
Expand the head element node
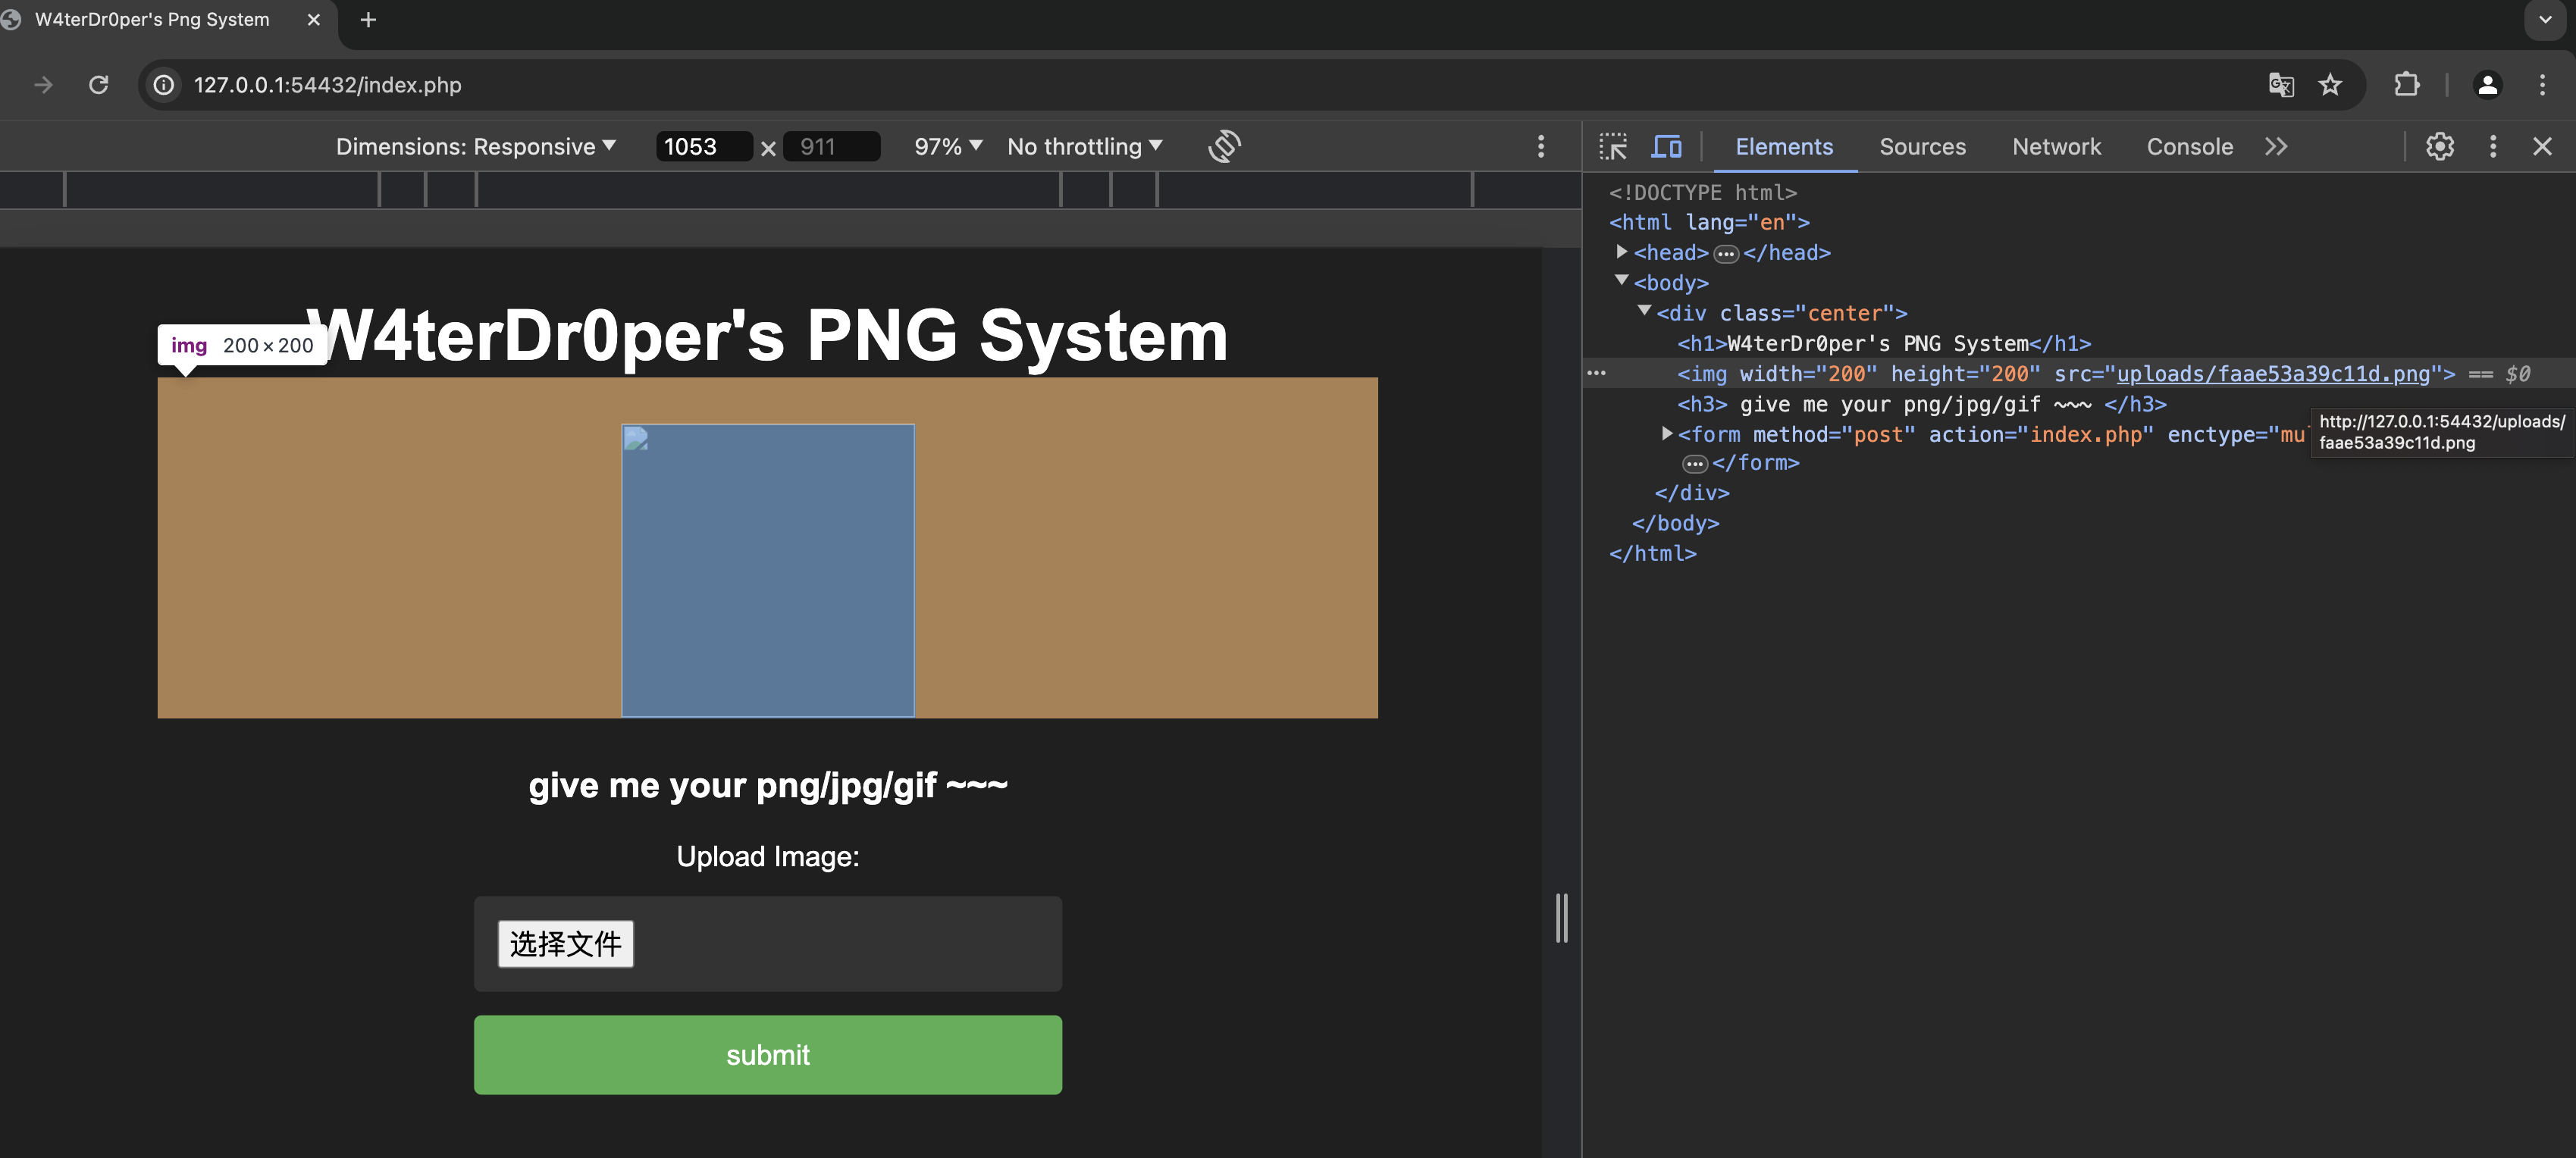point(1621,252)
